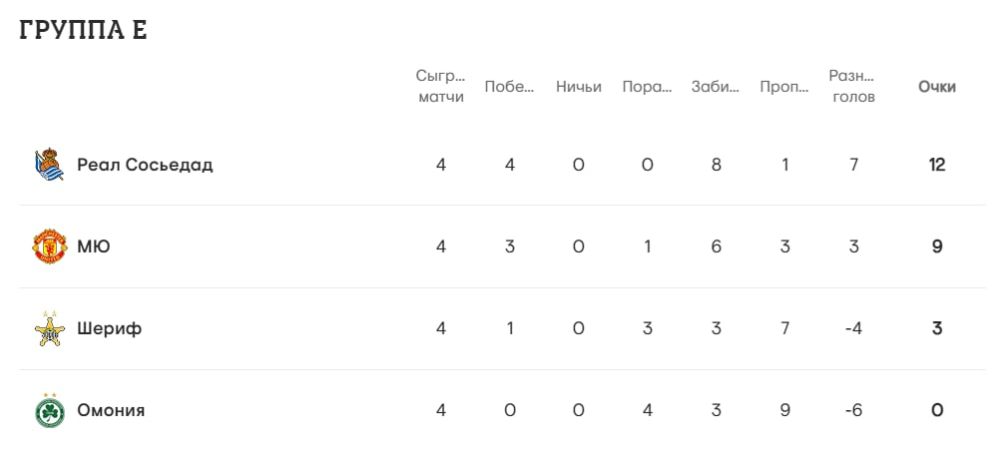Open the Реал Сосьедад team link
1000x464 pixels.
pyautogui.click(x=145, y=165)
